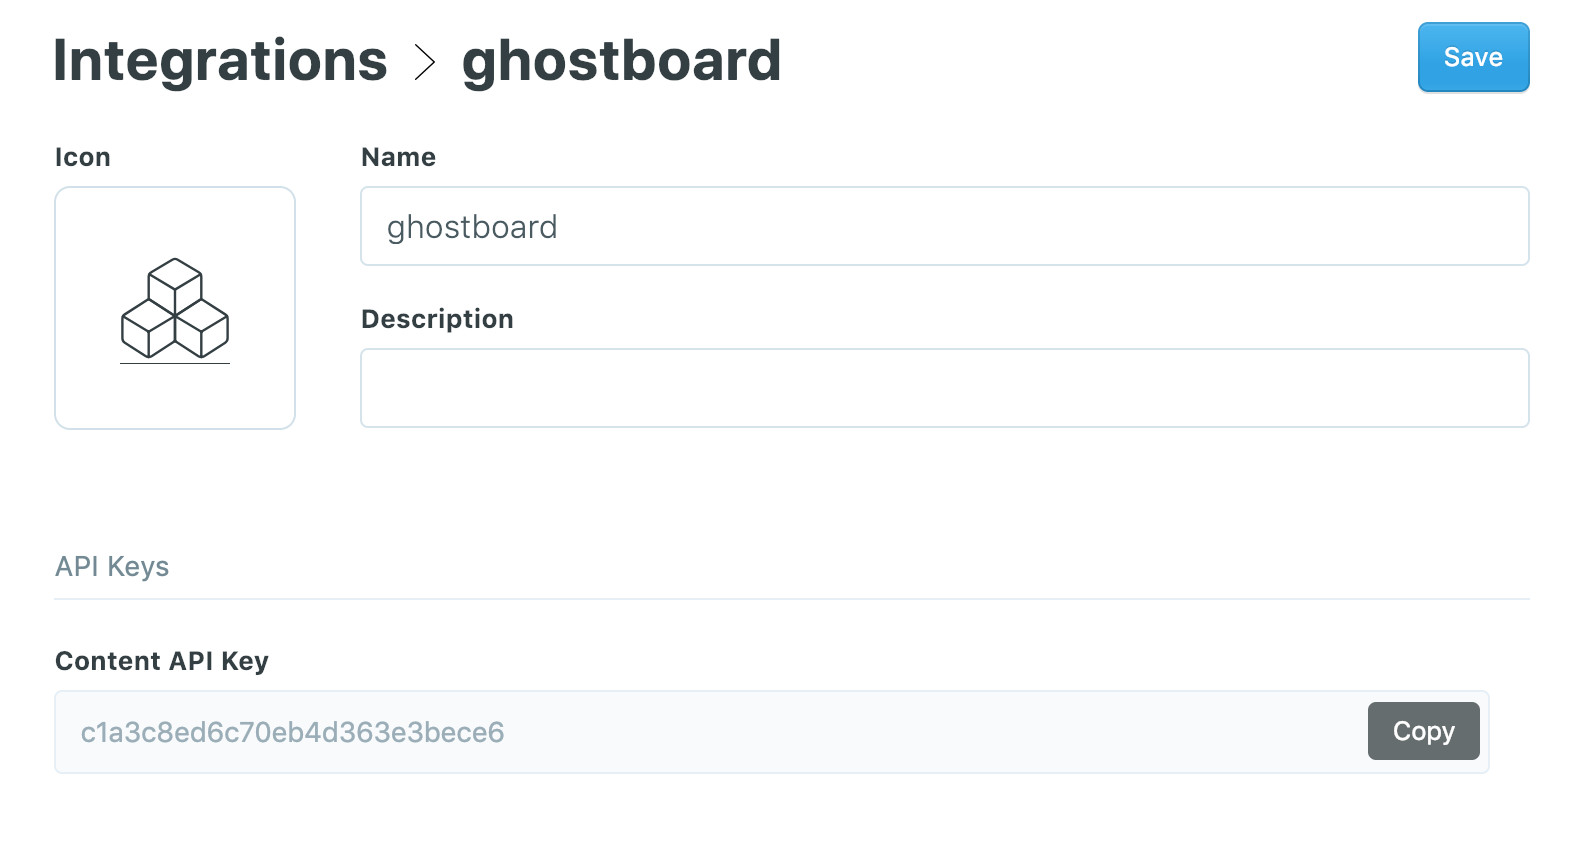Save the ghostboard integration
1584x856 pixels.
1473,57
